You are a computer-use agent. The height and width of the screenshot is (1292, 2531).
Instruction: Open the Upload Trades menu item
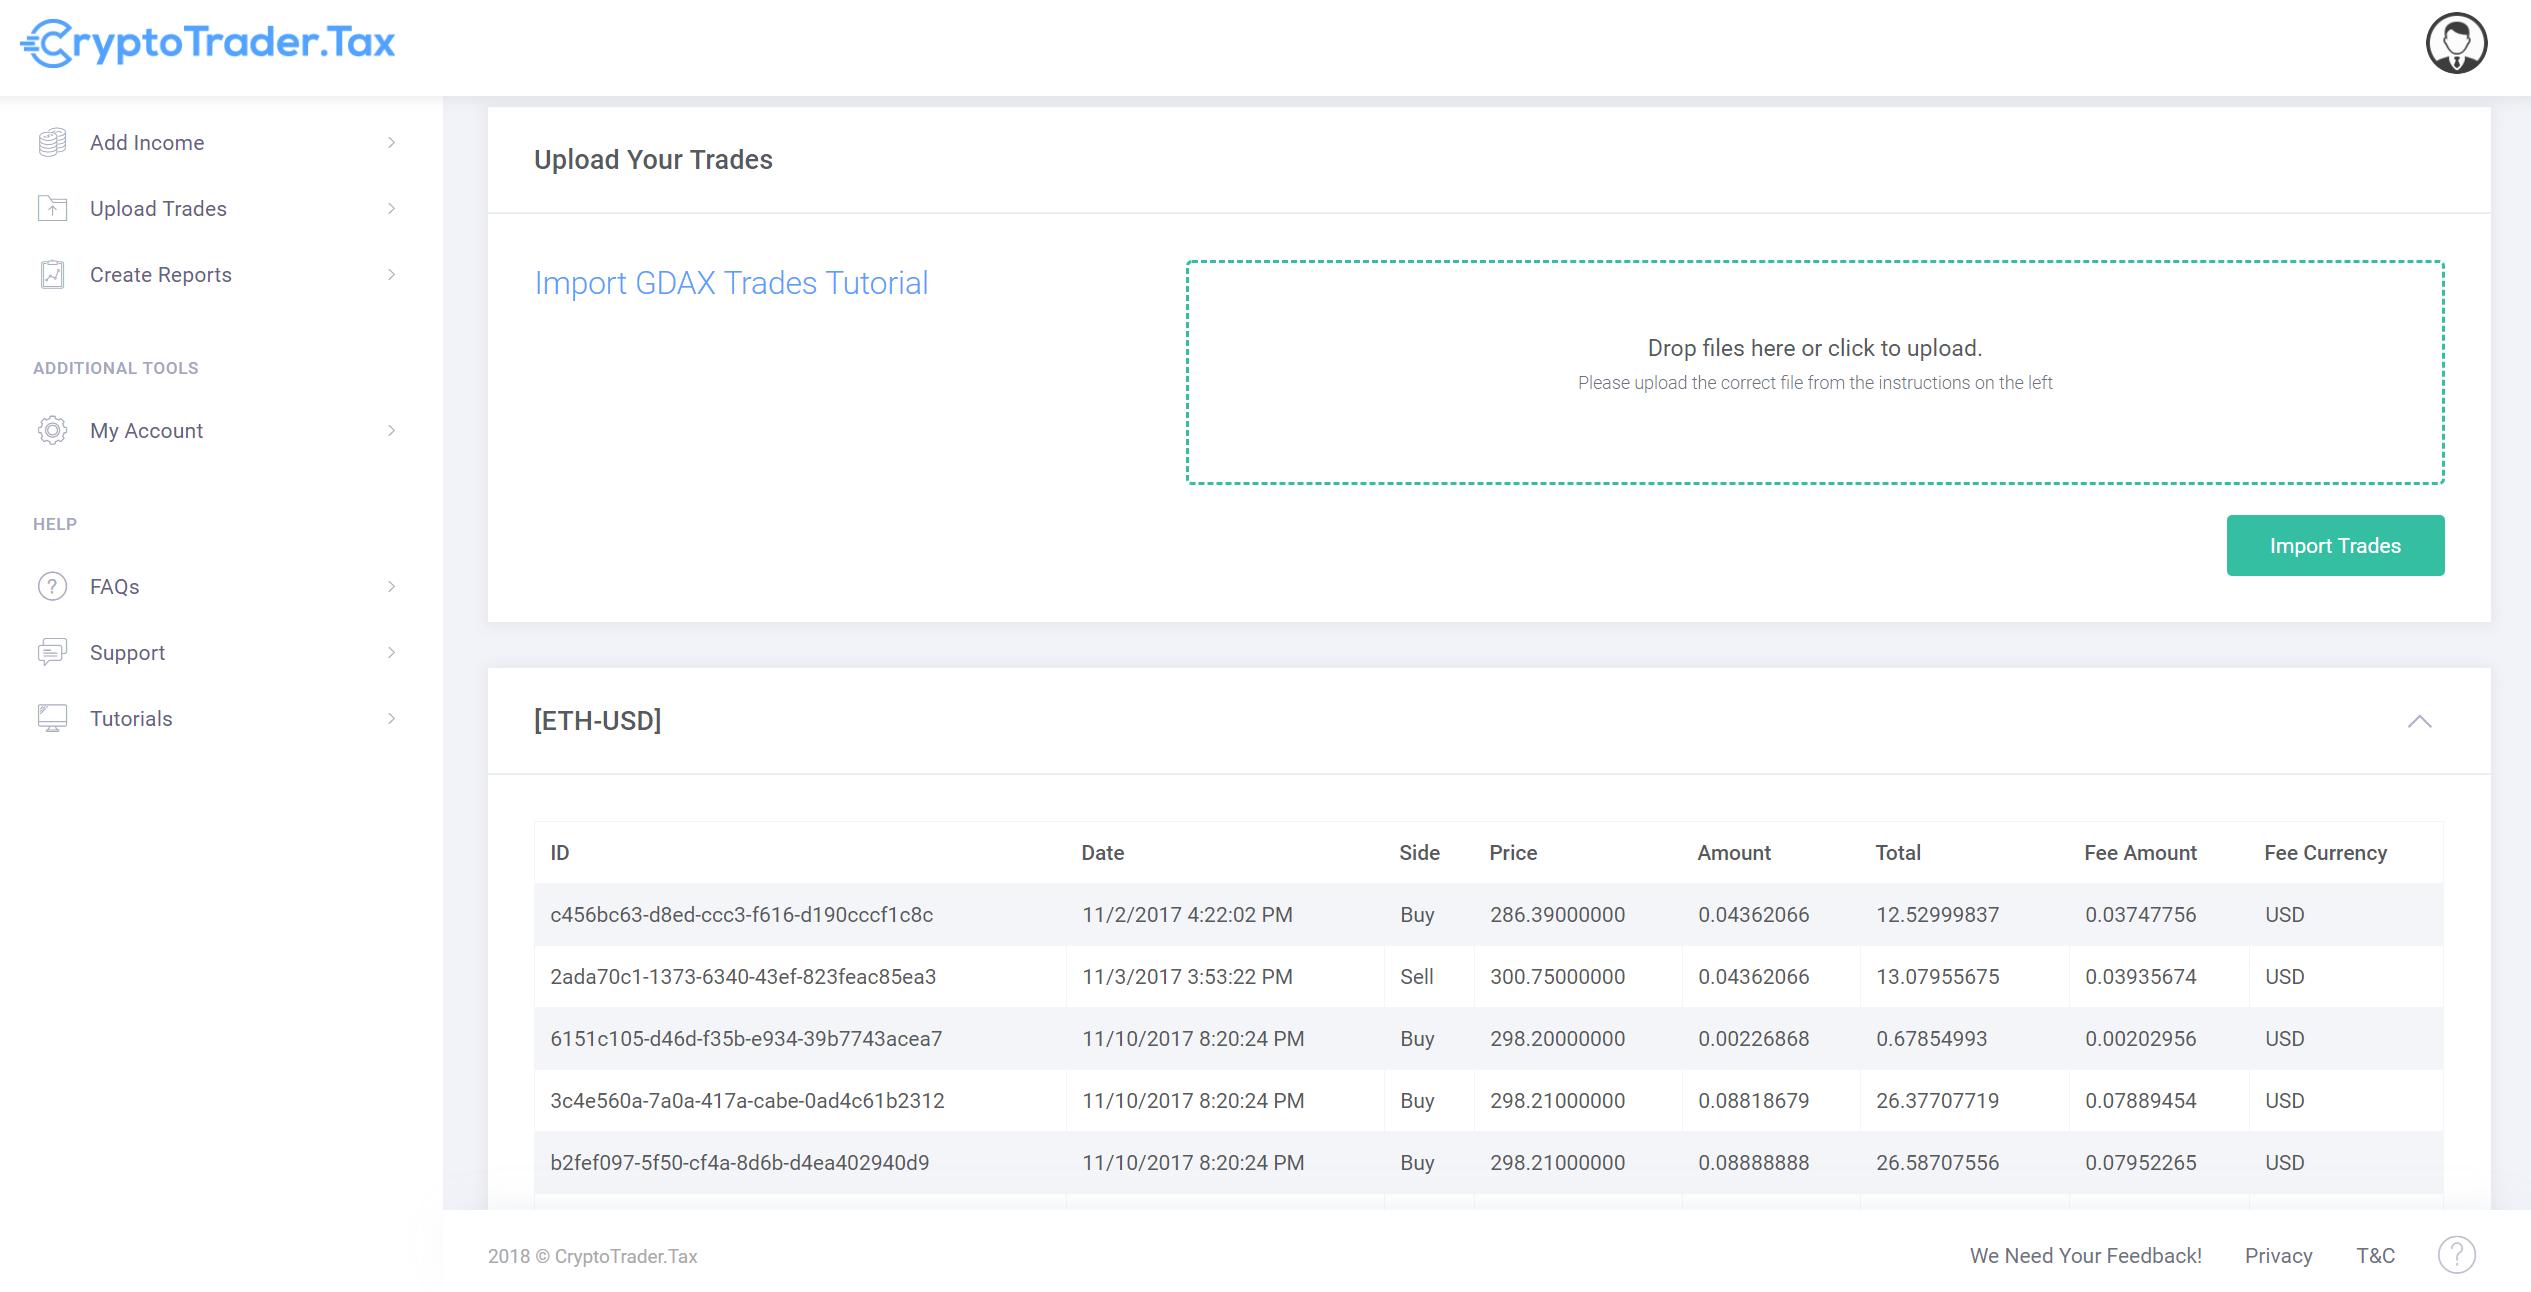(x=158, y=209)
